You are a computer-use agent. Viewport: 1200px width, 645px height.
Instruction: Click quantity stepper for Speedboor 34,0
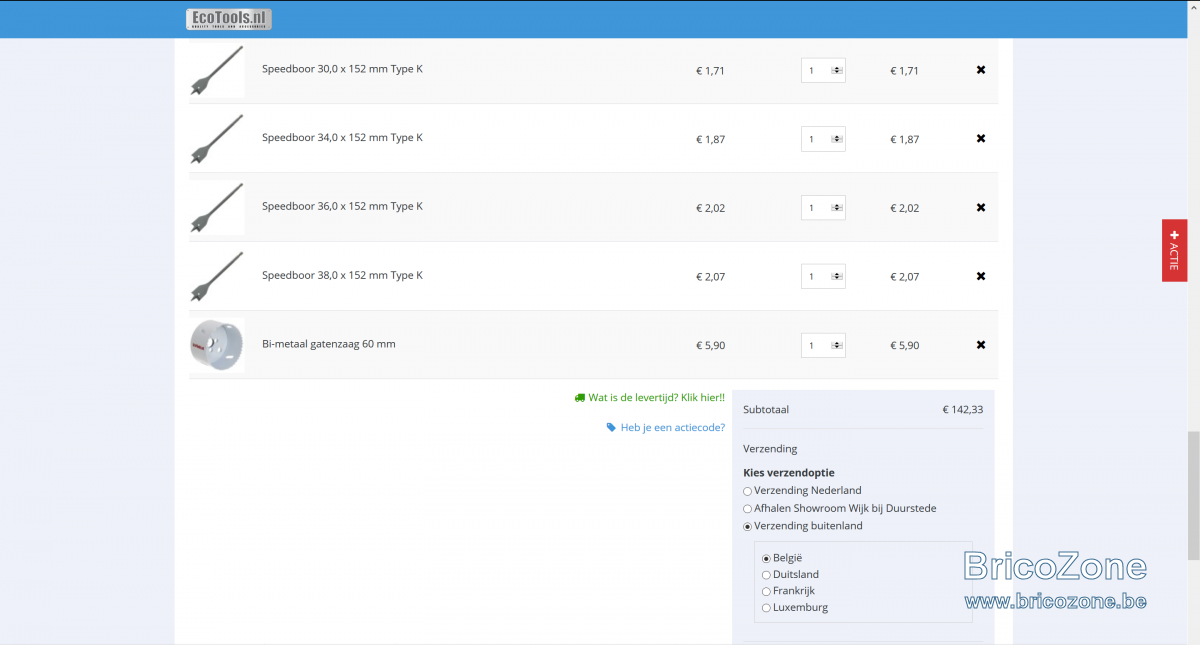click(x=837, y=139)
